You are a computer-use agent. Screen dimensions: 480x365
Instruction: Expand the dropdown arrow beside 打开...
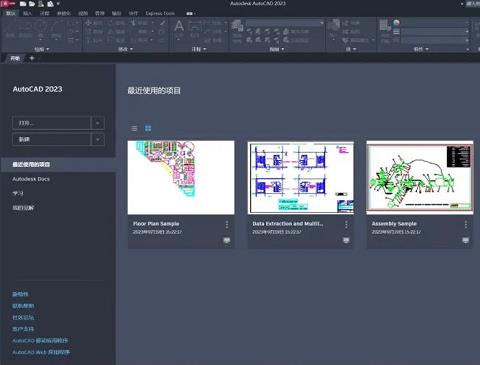point(98,123)
